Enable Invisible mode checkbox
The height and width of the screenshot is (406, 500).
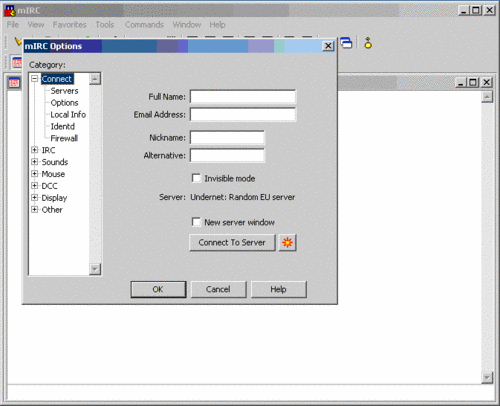pyautogui.click(x=196, y=178)
